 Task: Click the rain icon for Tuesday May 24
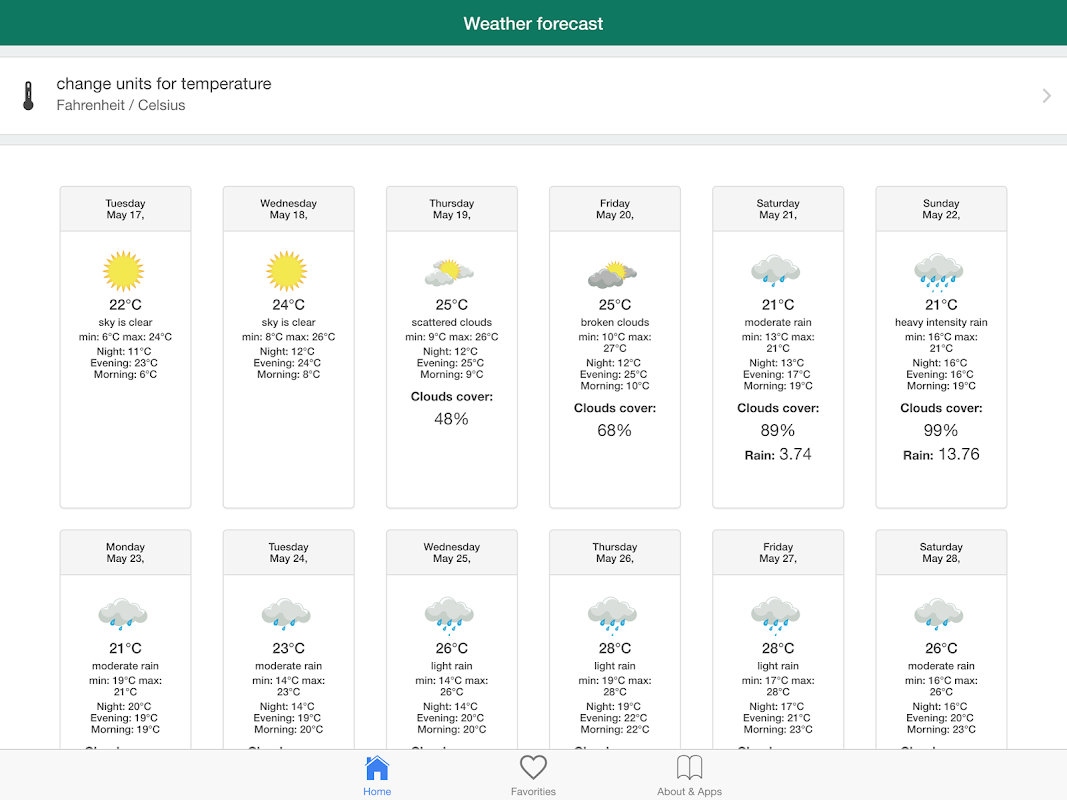click(x=286, y=614)
